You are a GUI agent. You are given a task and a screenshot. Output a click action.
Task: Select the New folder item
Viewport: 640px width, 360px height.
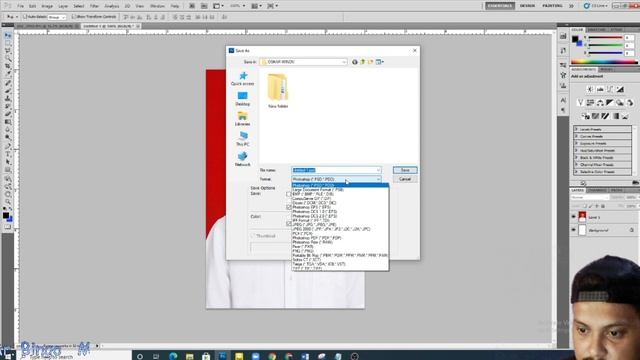tap(278, 91)
